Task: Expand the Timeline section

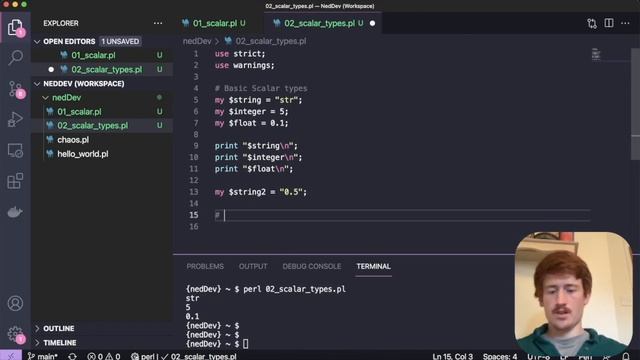Action: 37,342
